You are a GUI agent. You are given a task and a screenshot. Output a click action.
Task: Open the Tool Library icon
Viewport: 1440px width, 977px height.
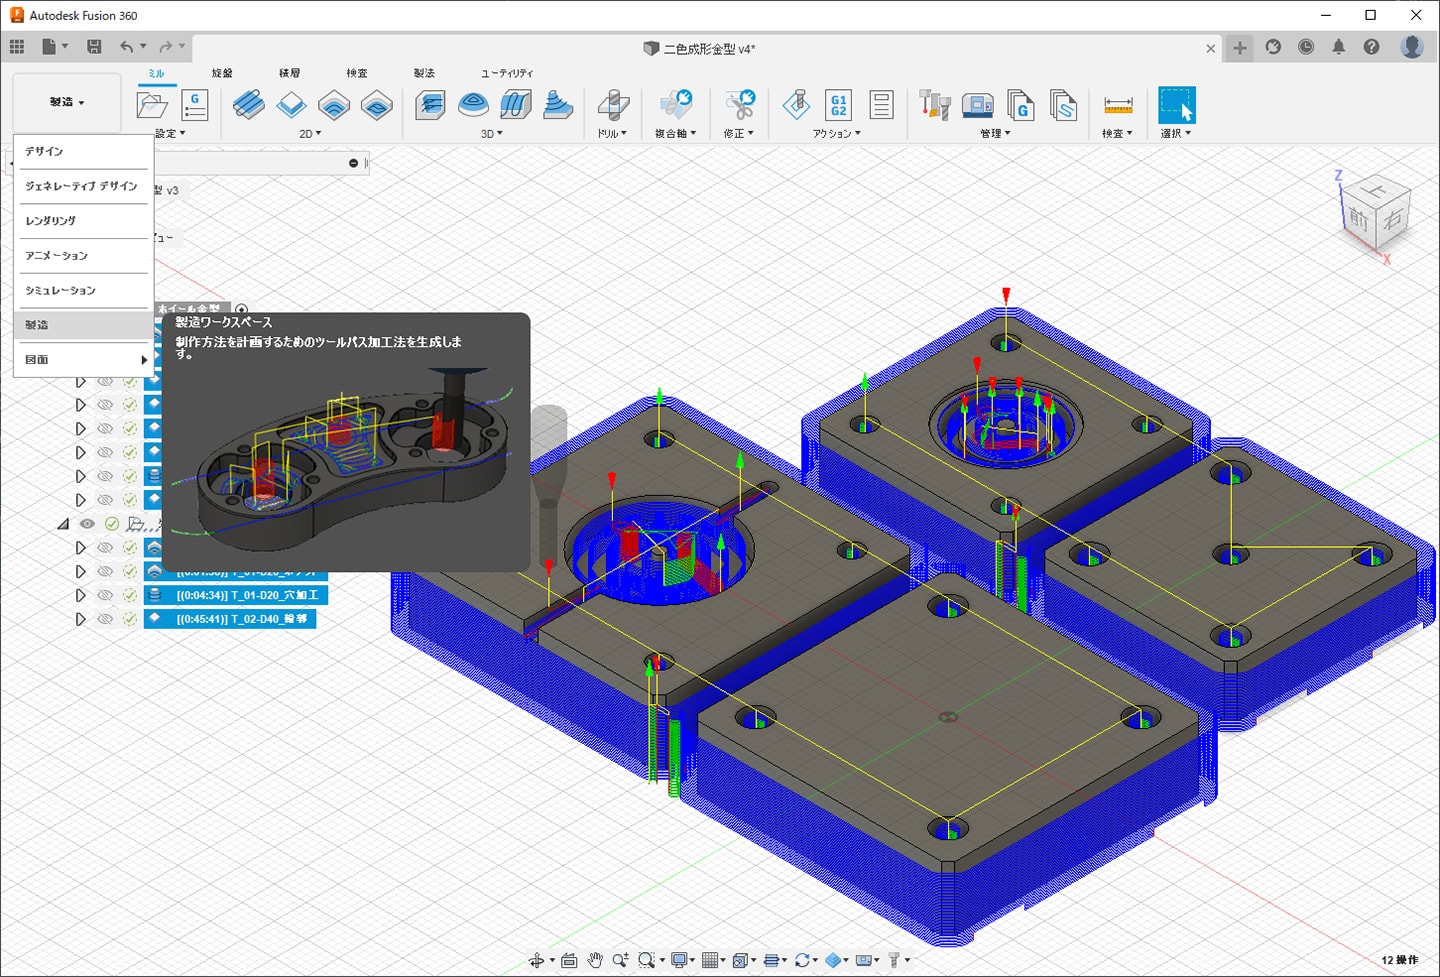[x=934, y=105]
